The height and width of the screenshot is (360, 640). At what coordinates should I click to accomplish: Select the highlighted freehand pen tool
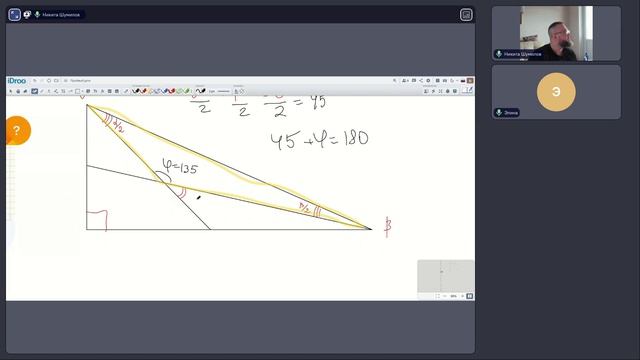coord(35,91)
